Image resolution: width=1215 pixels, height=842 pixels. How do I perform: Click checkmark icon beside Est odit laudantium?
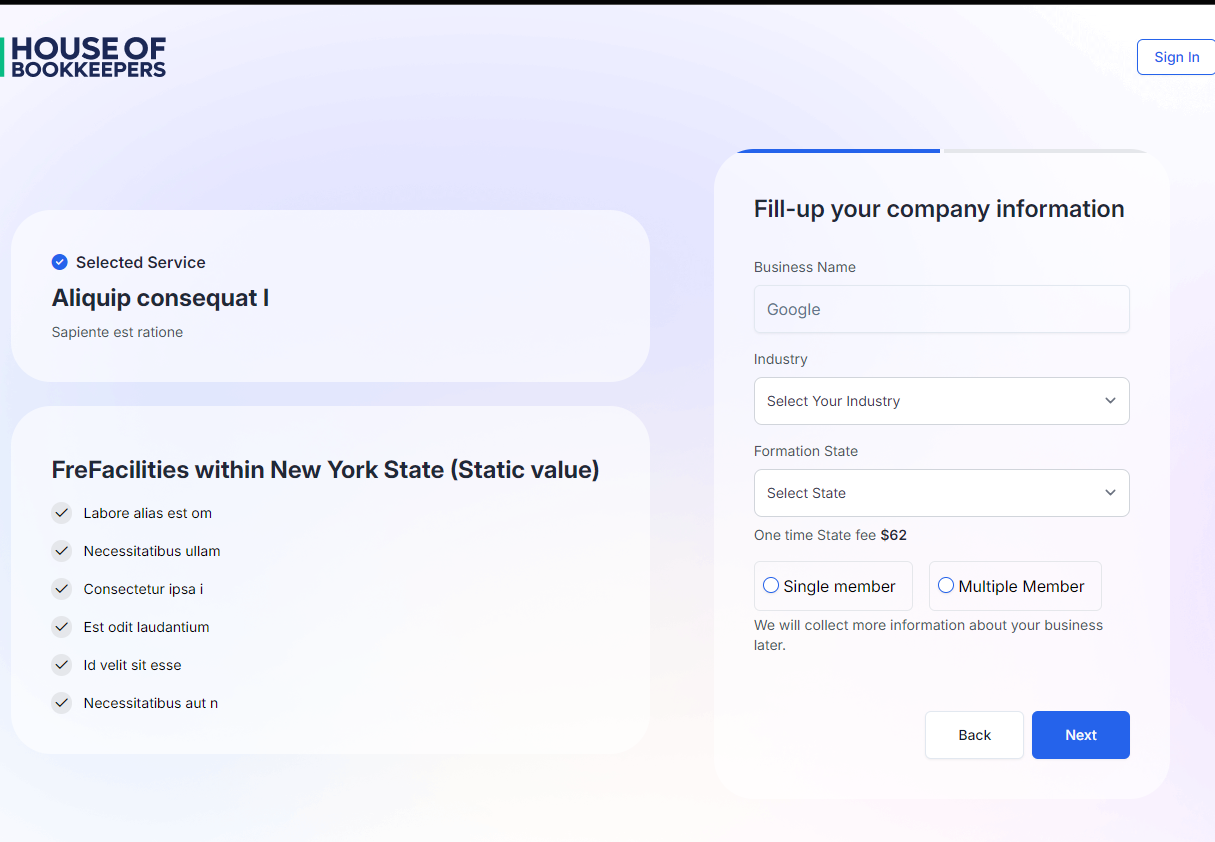pos(62,627)
